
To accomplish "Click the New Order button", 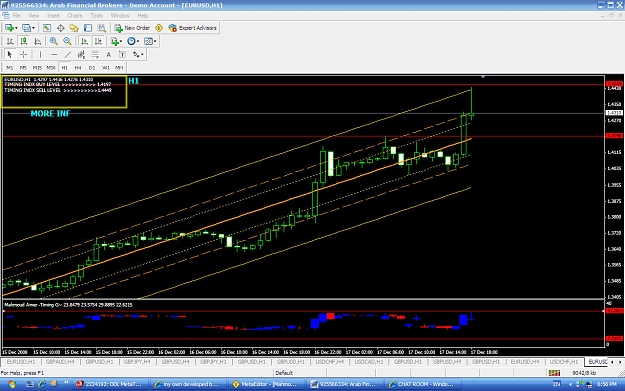I will pyautogui.click(x=132, y=28).
